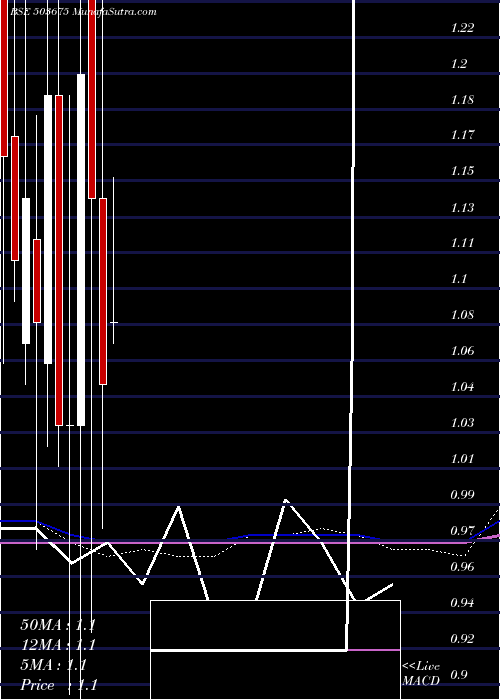The width and height of the screenshot is (500, 700).
Task: Click the 1.01 price axis label
Action: [x=462, y=459]
